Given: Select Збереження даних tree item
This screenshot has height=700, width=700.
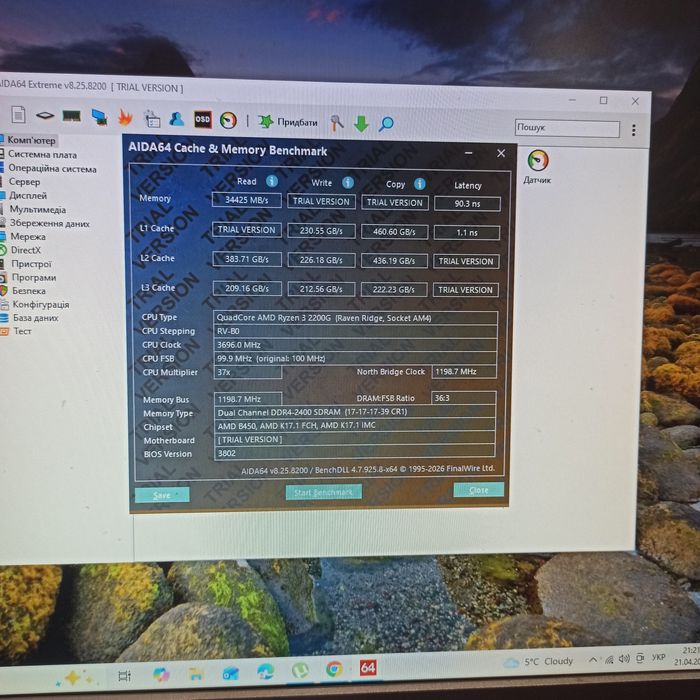Looking at the screenshot, I should (50, 223).
